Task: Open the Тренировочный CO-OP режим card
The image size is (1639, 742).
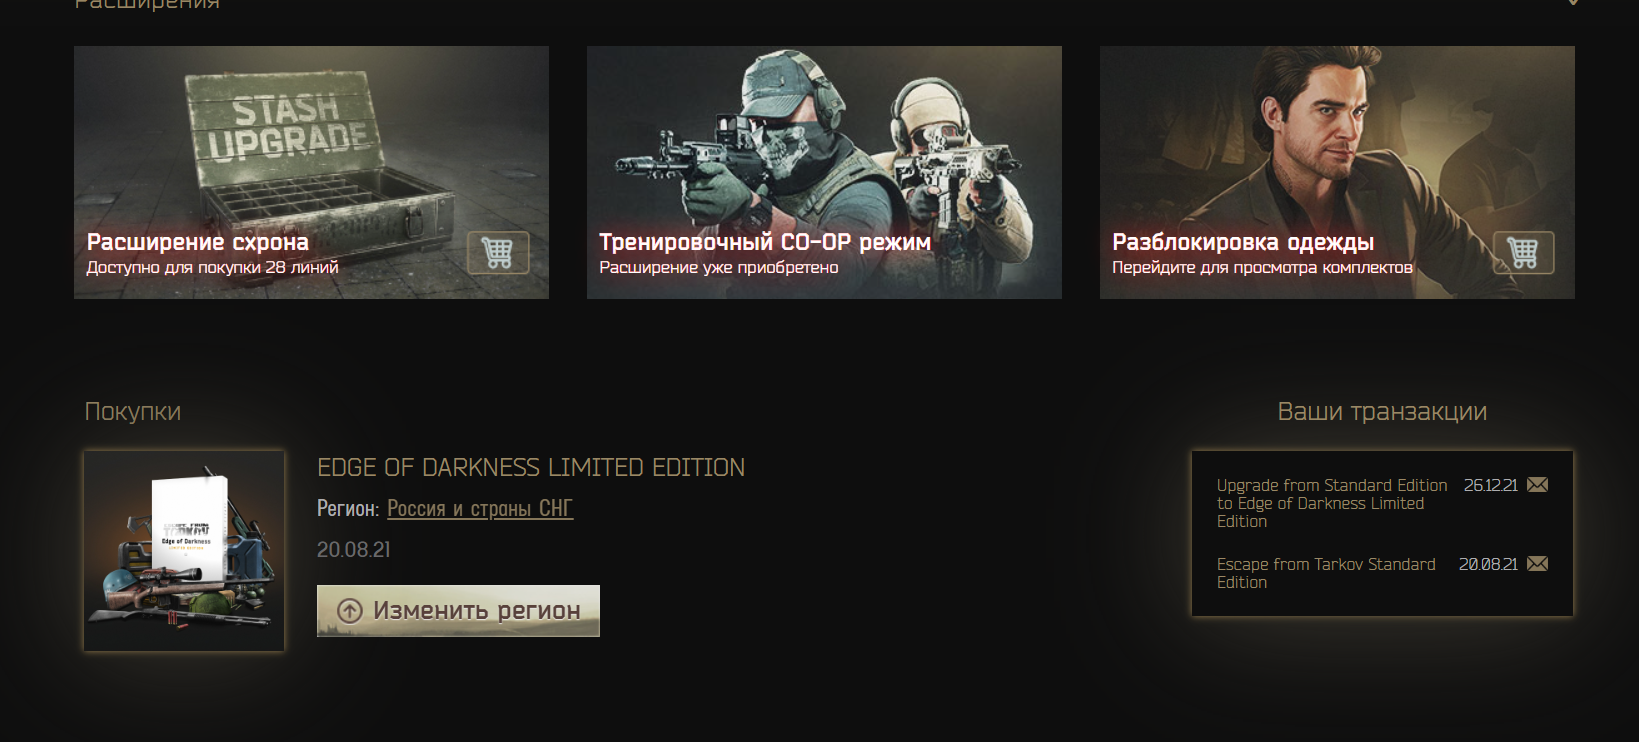Action: point(824,172)
